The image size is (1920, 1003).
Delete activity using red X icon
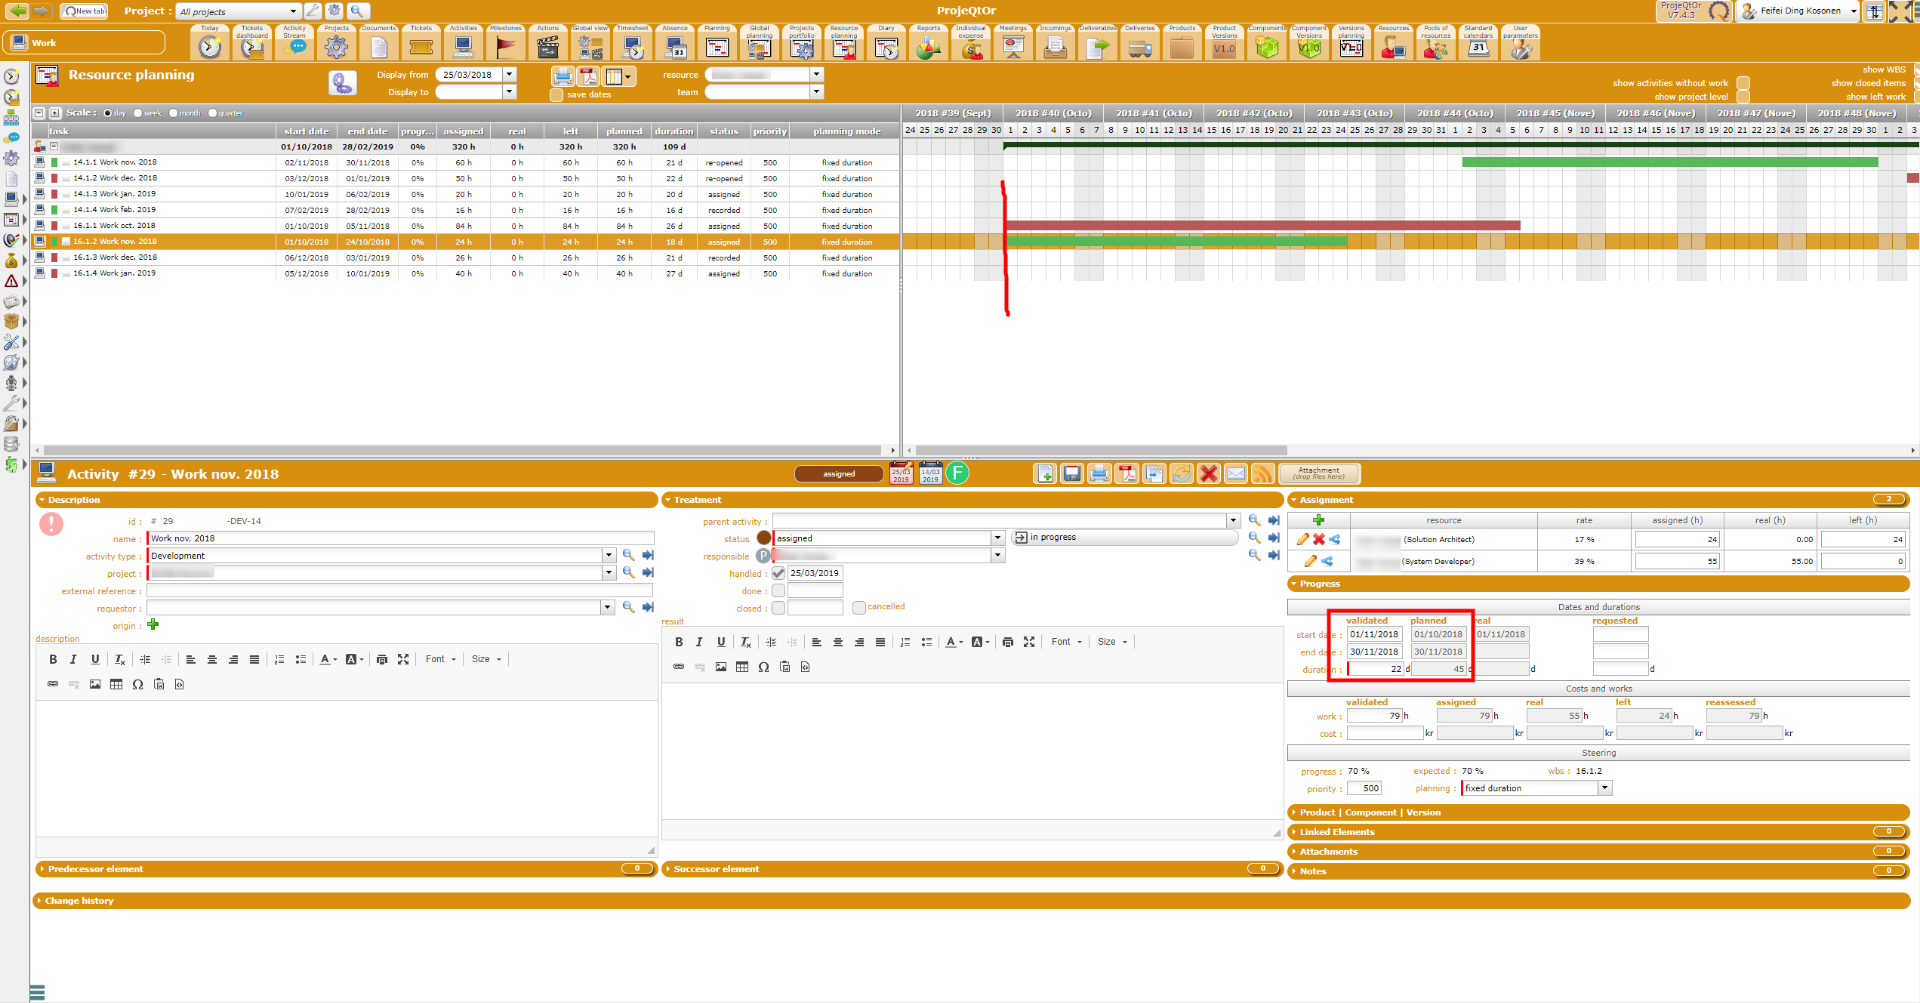pyautogui.click(x=1208, y=474)
